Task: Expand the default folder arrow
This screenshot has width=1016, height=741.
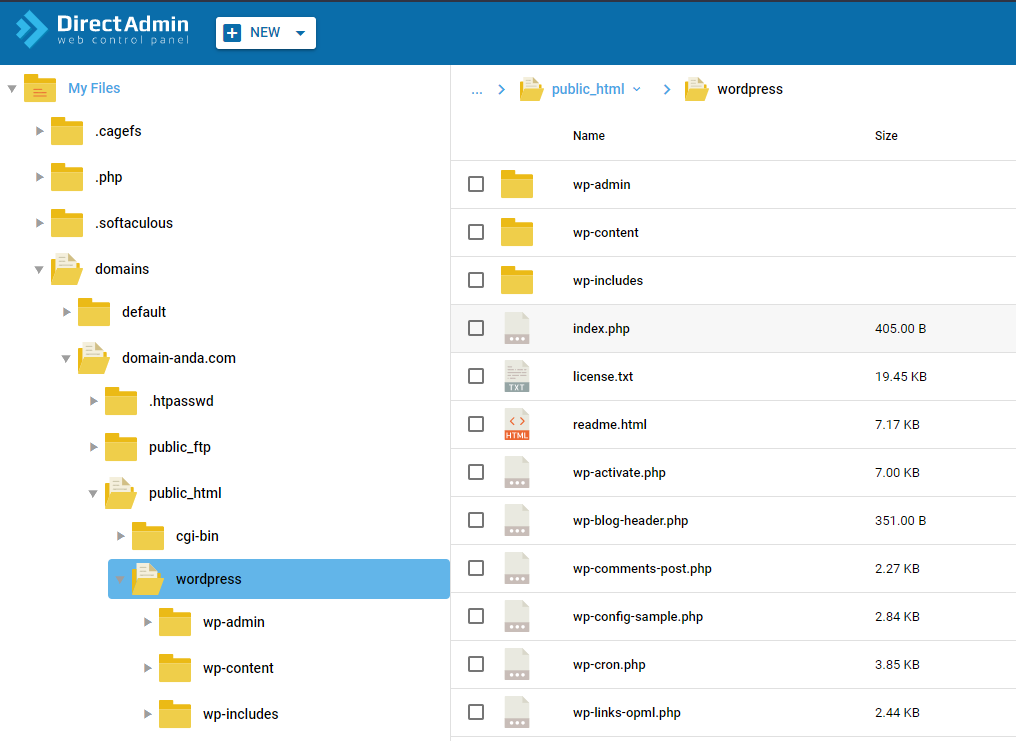Action: click(x=67, y=312)
